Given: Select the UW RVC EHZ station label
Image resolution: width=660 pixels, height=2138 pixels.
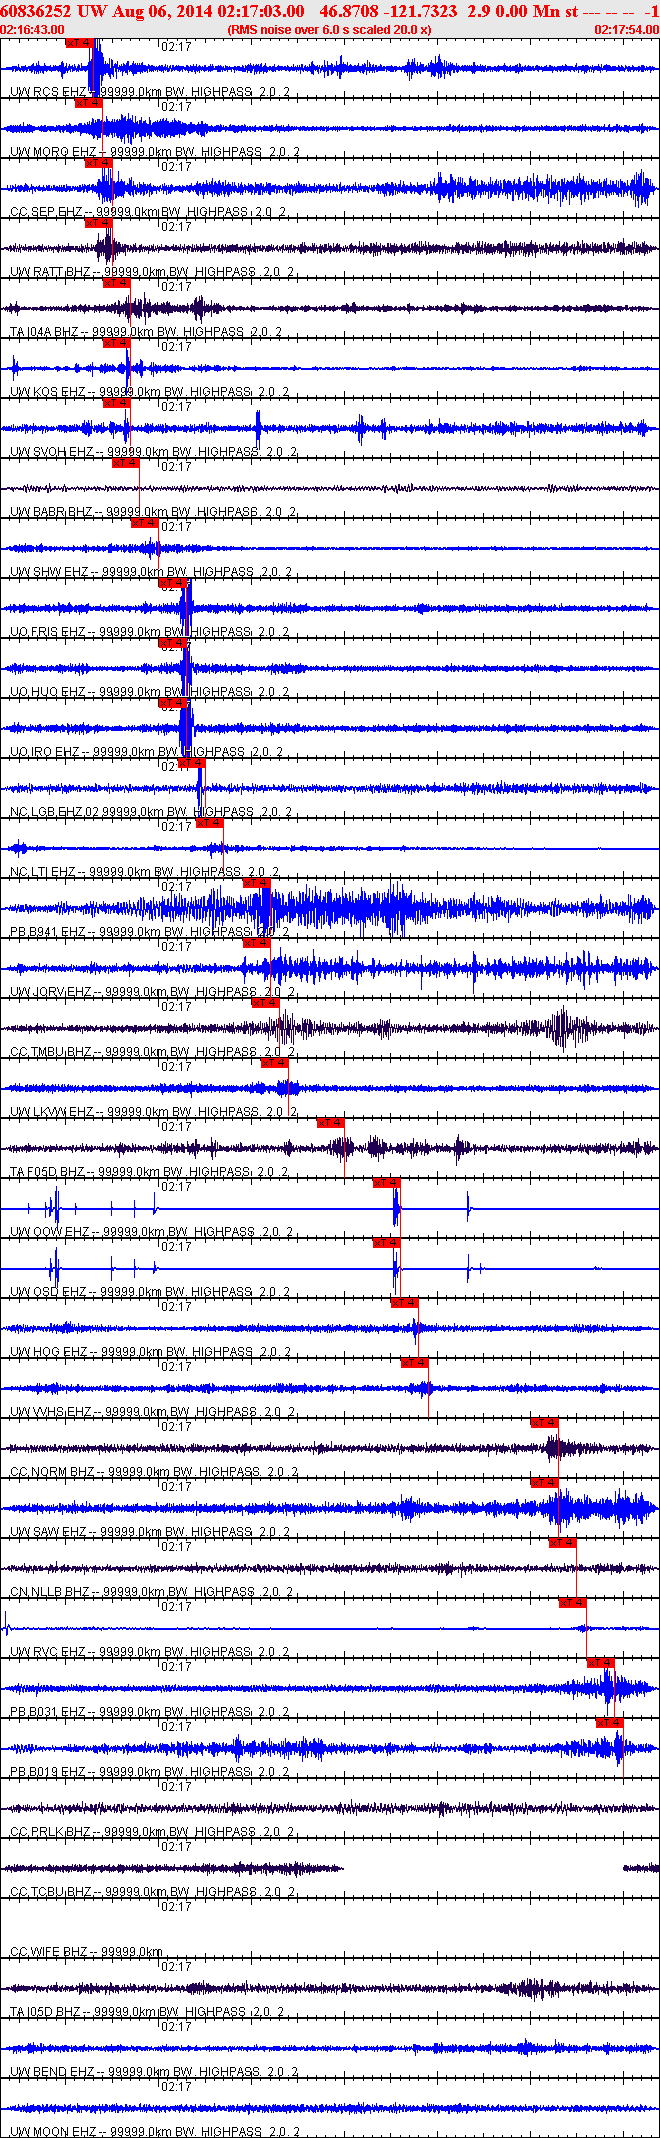Looking at the screenshot, I should [49, 1652].
